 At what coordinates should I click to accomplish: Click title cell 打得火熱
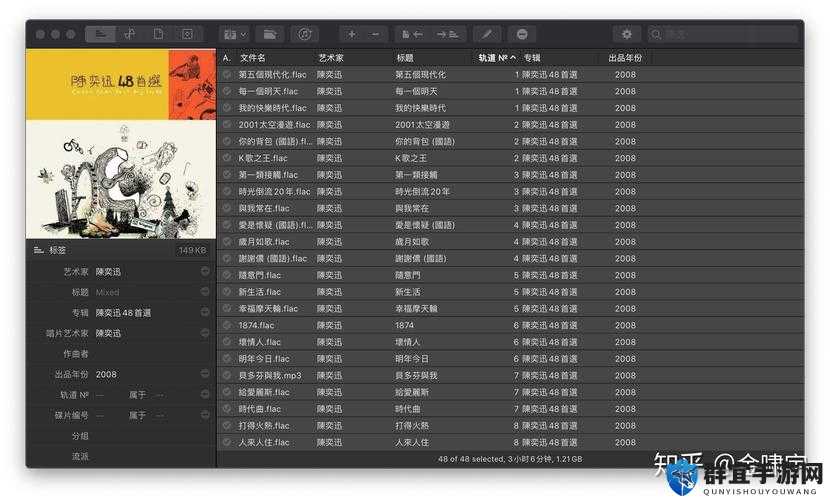click(412, 425)
